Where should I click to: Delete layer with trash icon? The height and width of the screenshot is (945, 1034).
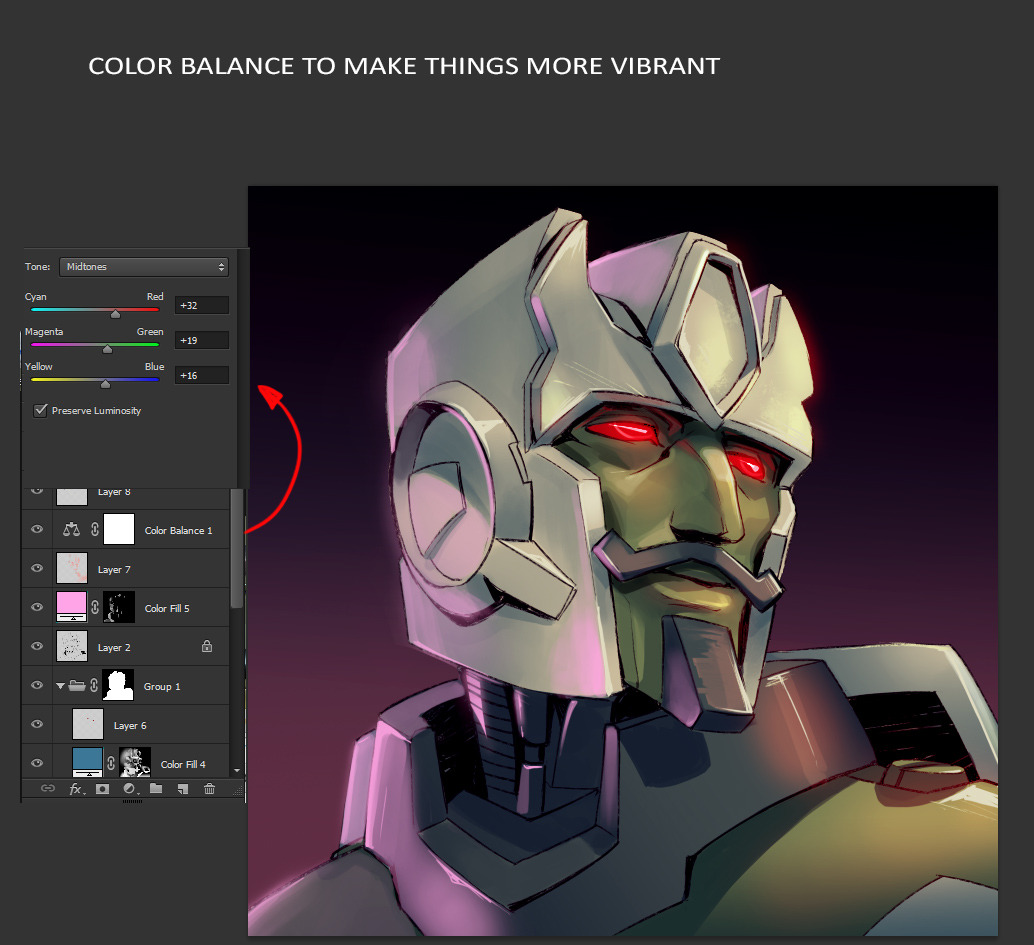[x=210, y=788]
